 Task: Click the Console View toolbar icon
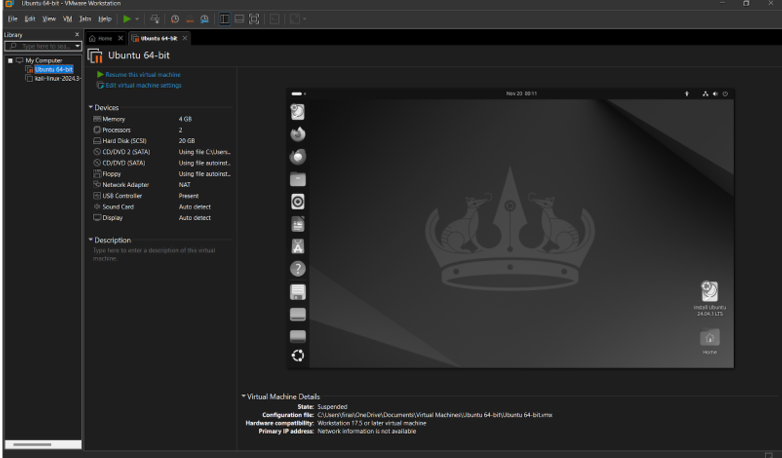tap(274, 19)
